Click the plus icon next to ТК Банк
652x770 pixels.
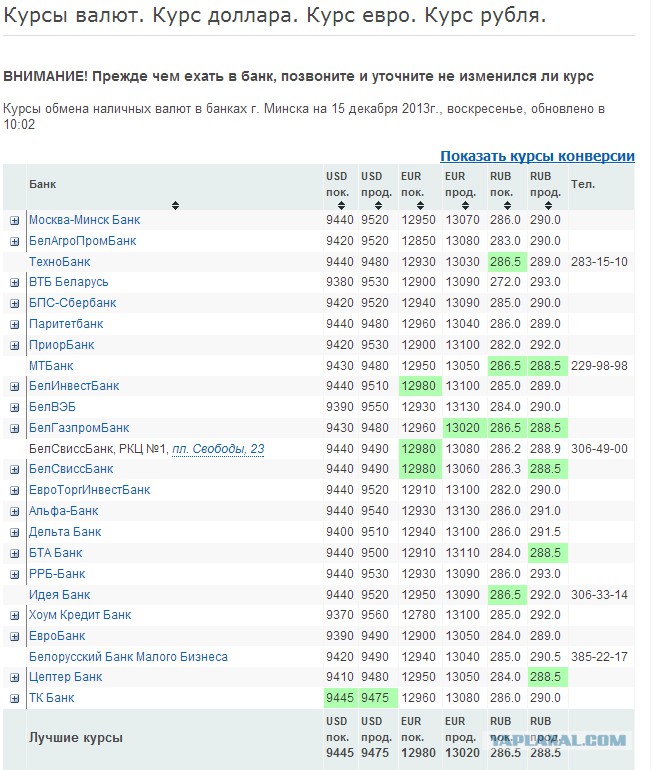[x=15, y=698]
